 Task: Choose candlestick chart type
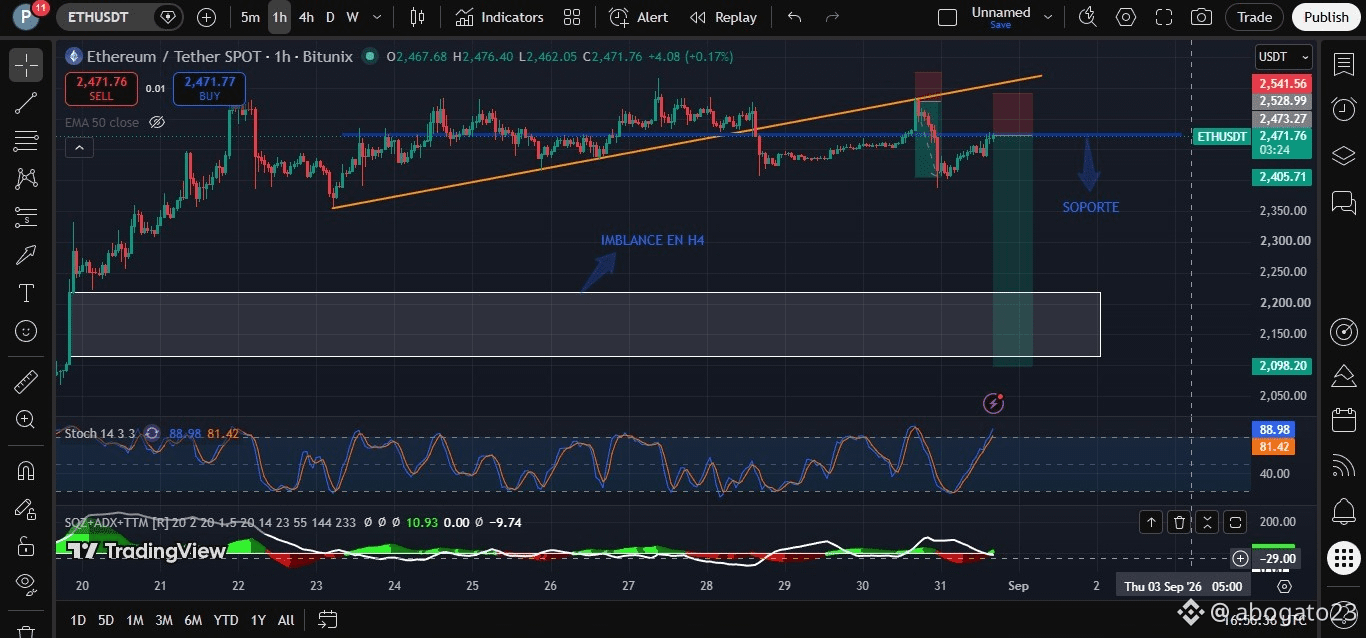pos(417,17)
